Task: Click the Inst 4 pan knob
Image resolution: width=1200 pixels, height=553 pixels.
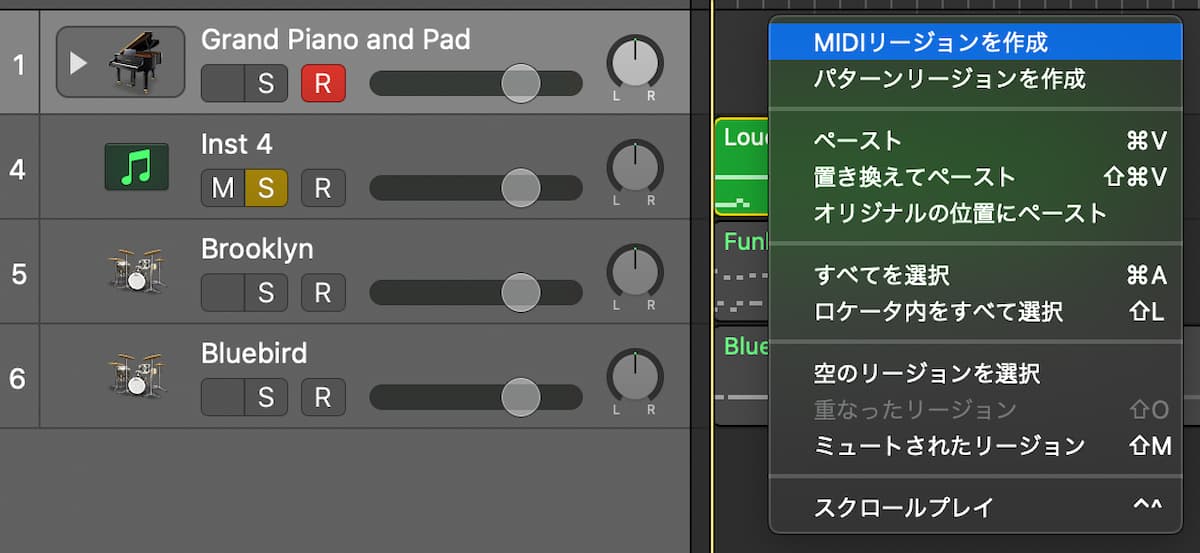Action: 635,167
